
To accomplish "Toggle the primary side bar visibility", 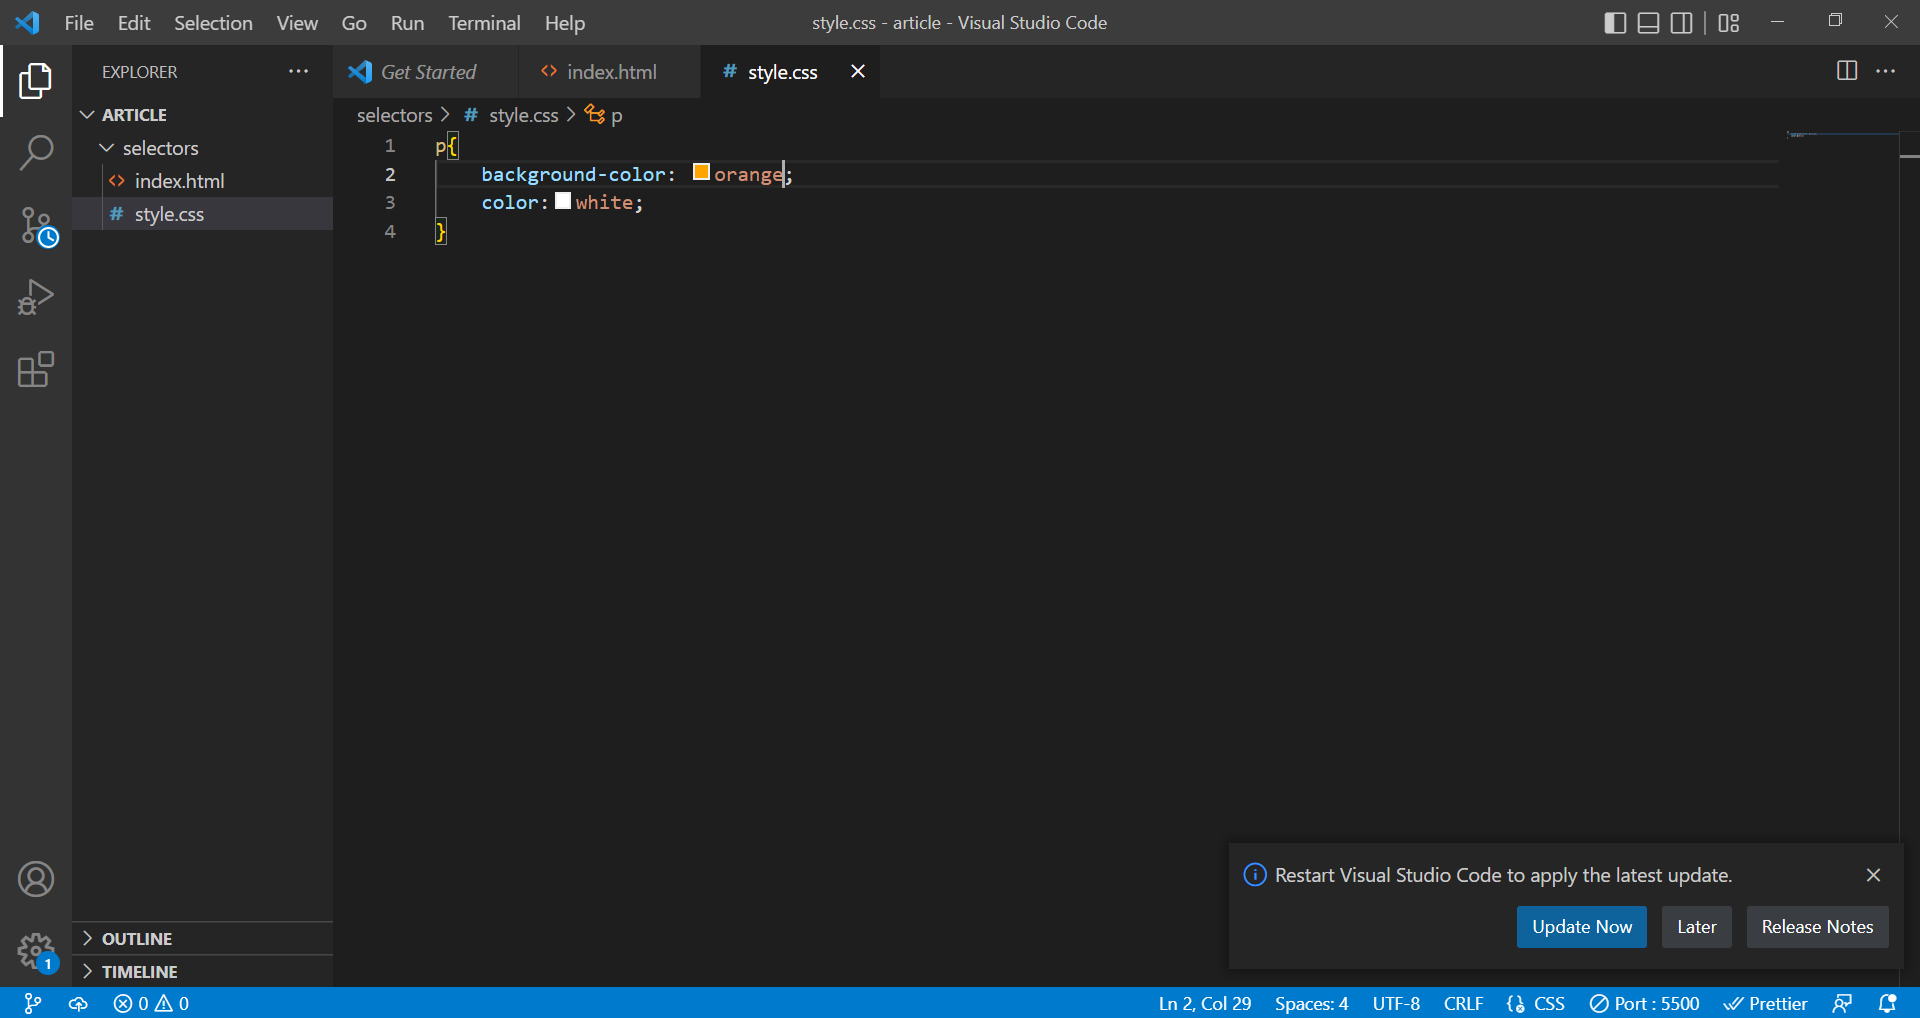I will point(1615,23).
